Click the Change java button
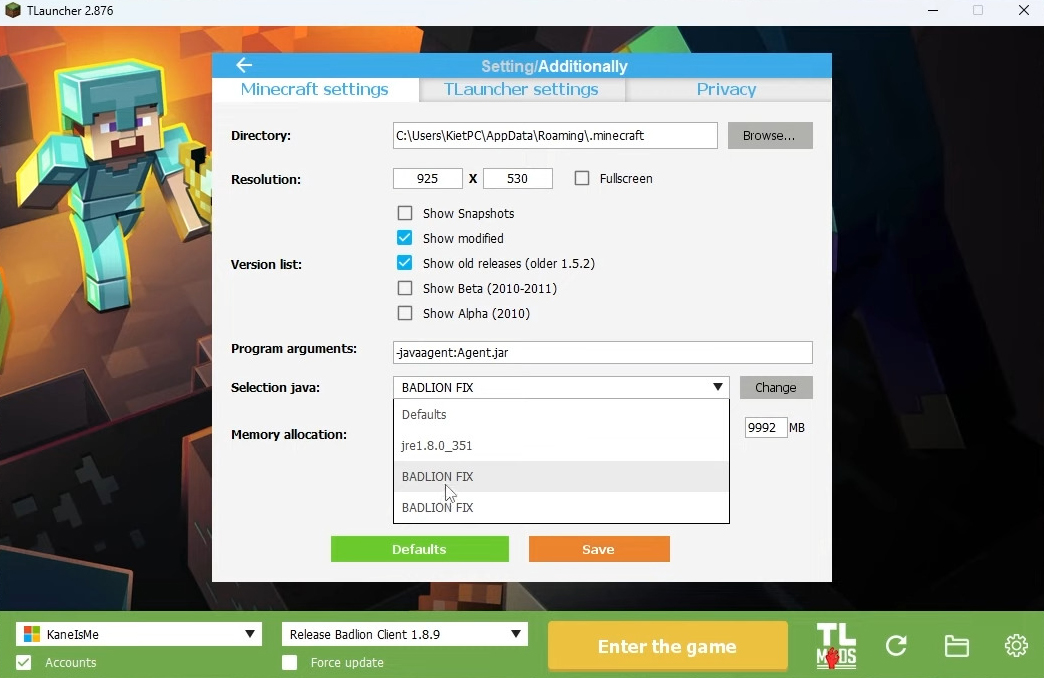Image resolution: width=1044 pixels, height=678 pixels. tap(776, 387)
